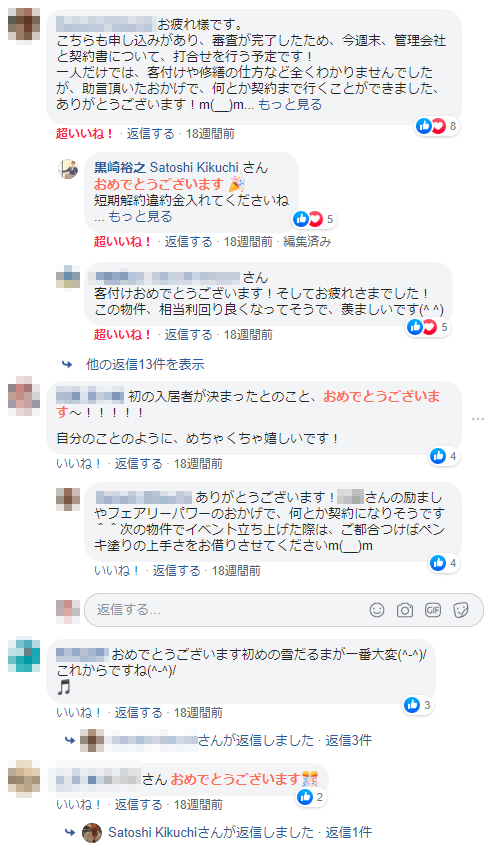Image resolution: width=495 pixels, height=849 pixels.
Task: Open 黒崎裕之's profile picture
Action: [x=68, y=169]
